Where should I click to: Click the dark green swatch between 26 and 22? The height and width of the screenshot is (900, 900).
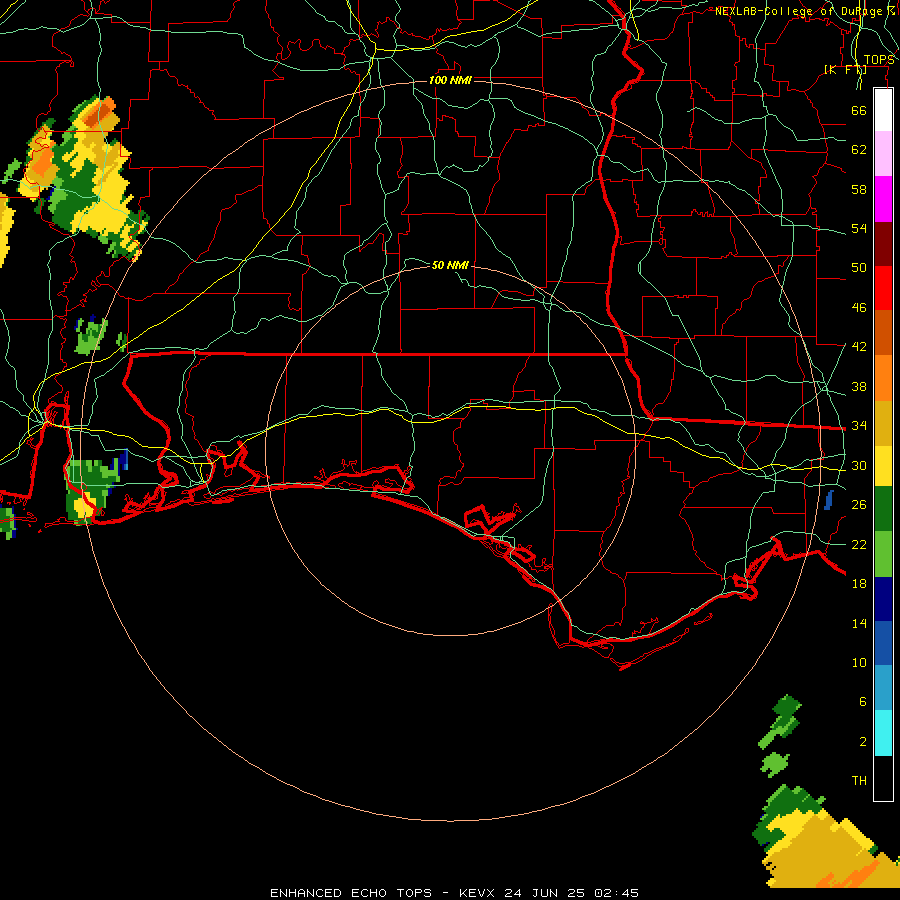click(883, 509)
